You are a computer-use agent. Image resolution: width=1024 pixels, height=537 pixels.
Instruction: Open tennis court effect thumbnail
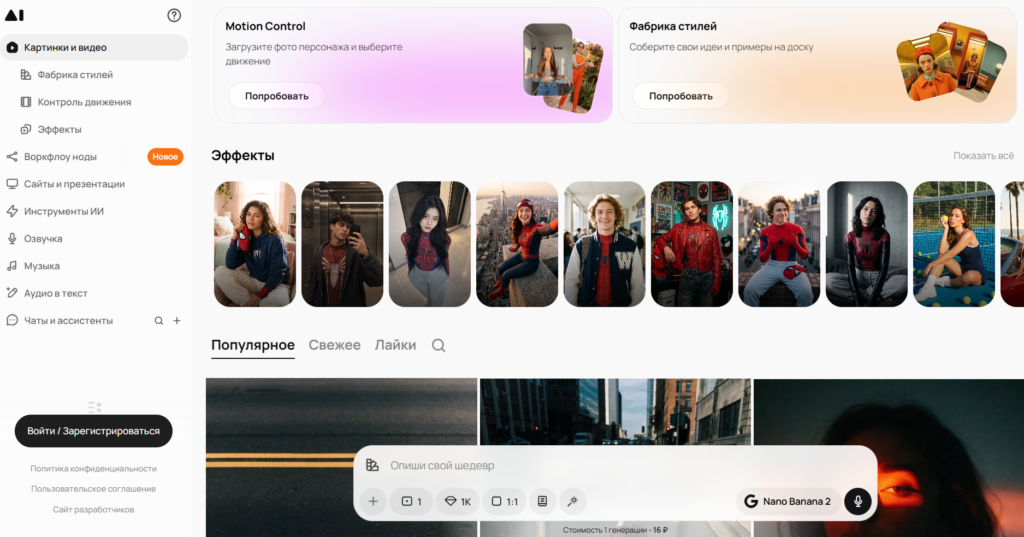(954, 244)
